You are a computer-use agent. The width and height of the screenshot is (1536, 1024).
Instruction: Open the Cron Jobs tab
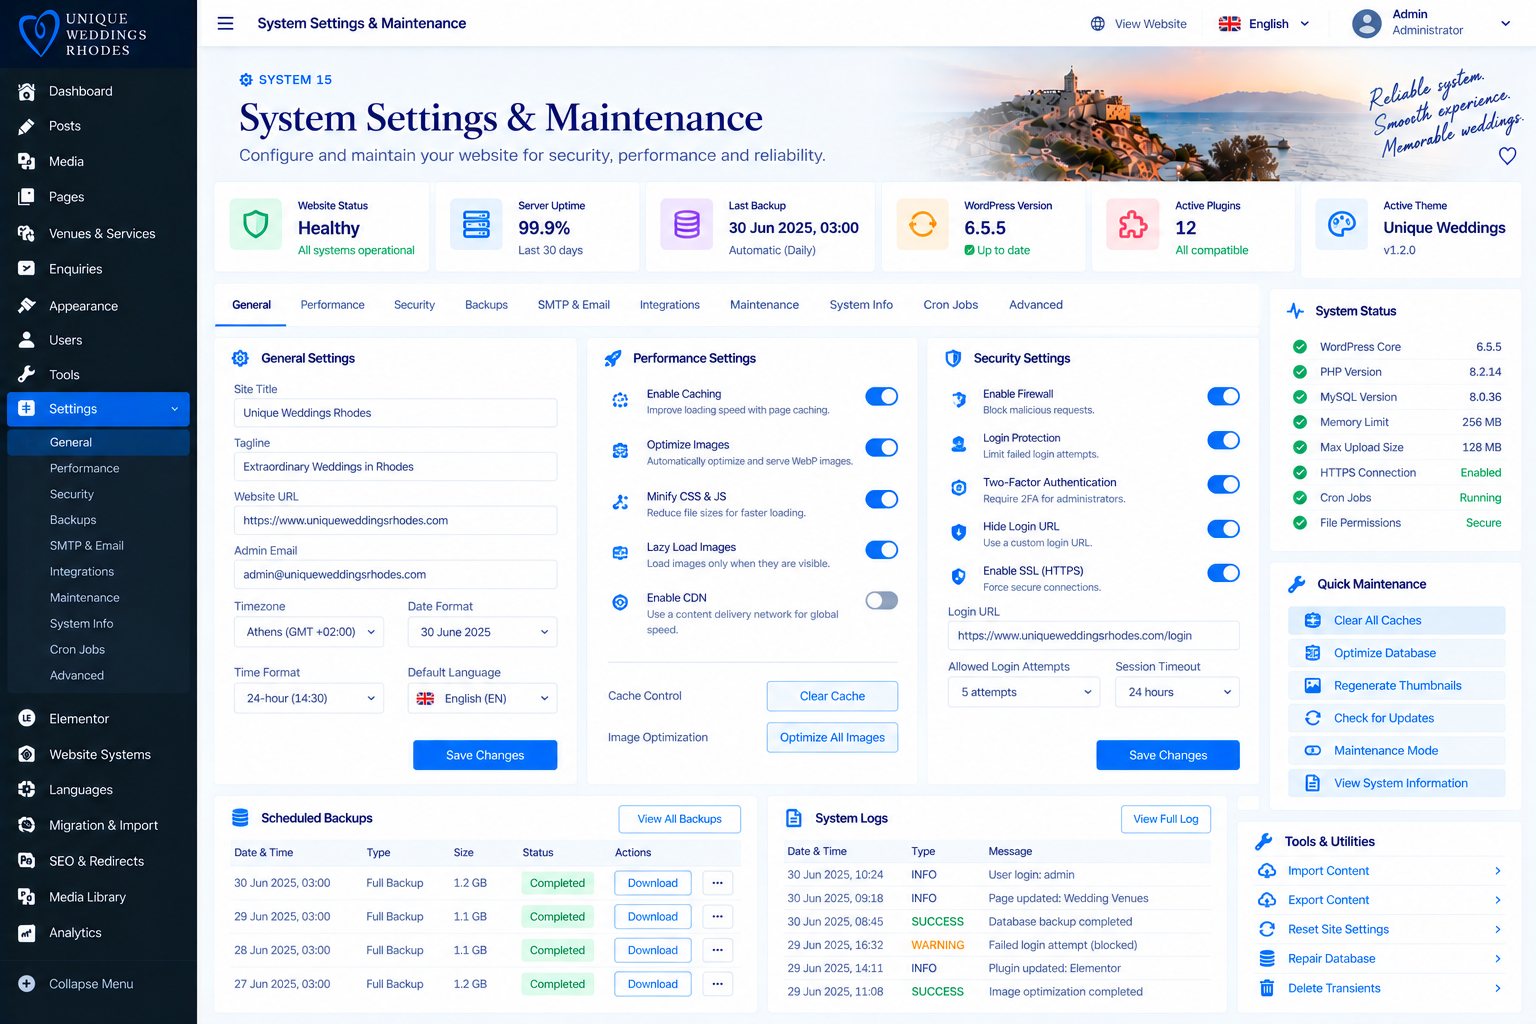[x=951, y=305]
